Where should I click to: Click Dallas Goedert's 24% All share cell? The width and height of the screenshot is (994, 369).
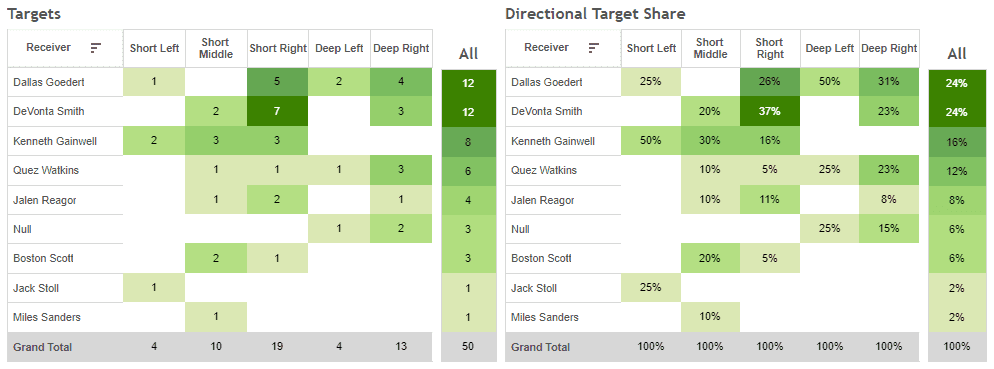click(x=957, y=82)
